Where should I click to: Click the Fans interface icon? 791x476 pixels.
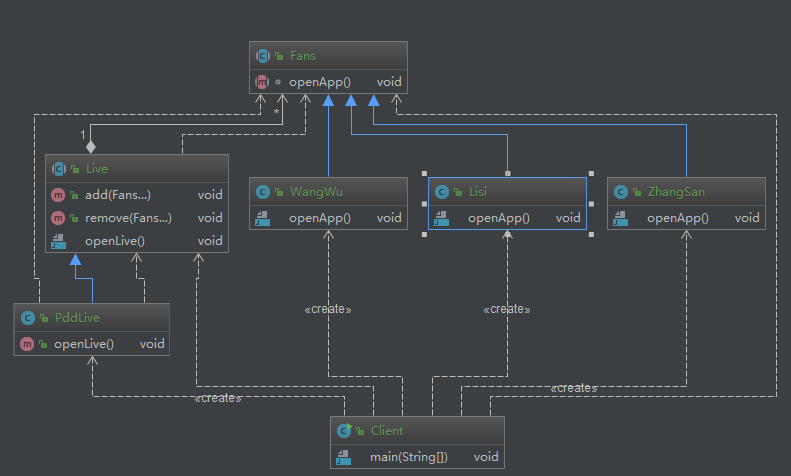(263, 56)
